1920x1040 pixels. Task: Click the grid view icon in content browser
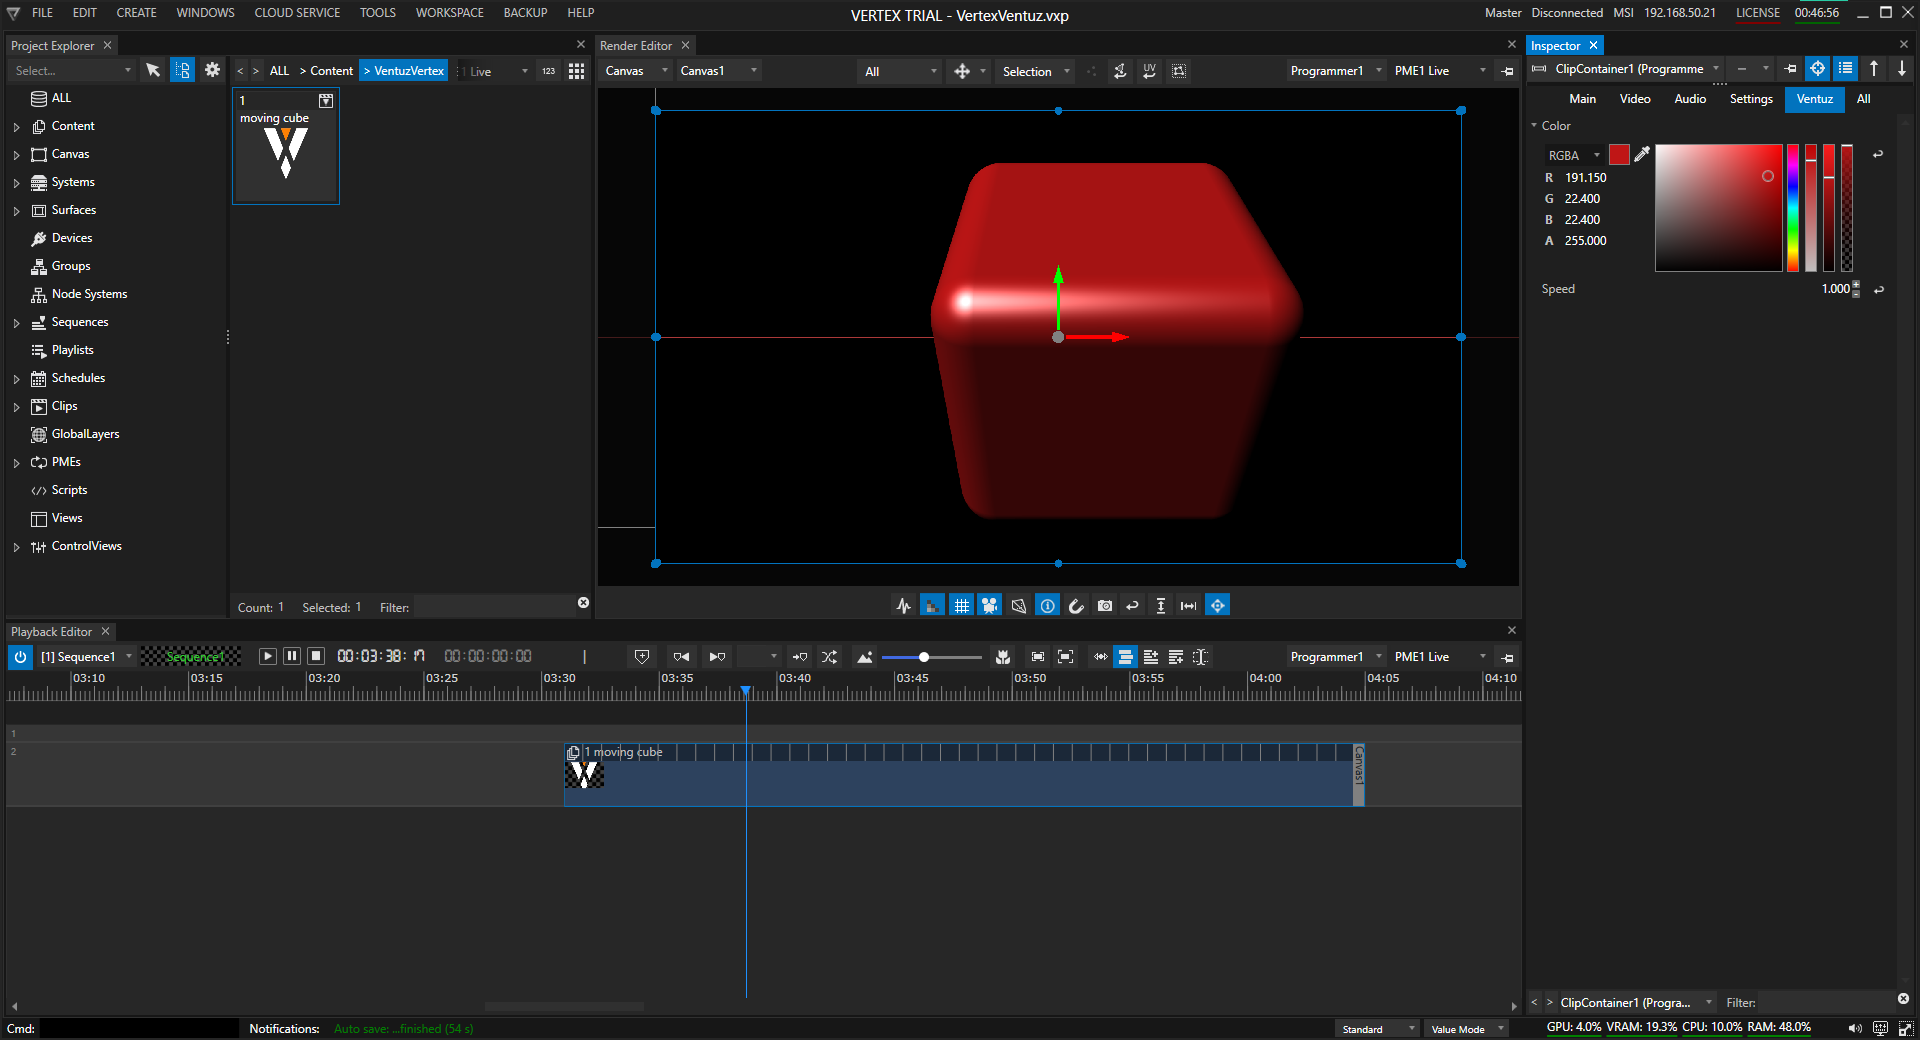[576, 71]
